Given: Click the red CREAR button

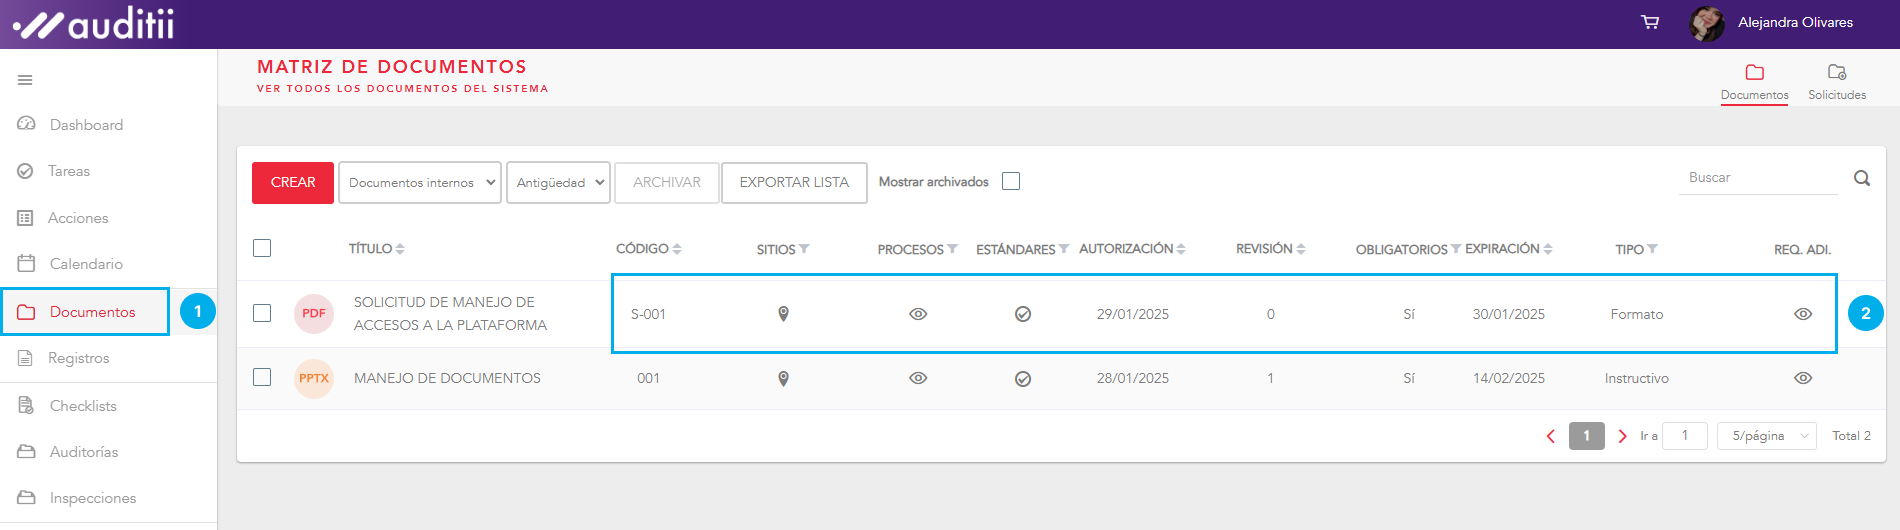Looking at the screenshot, I should coord(293,183).
